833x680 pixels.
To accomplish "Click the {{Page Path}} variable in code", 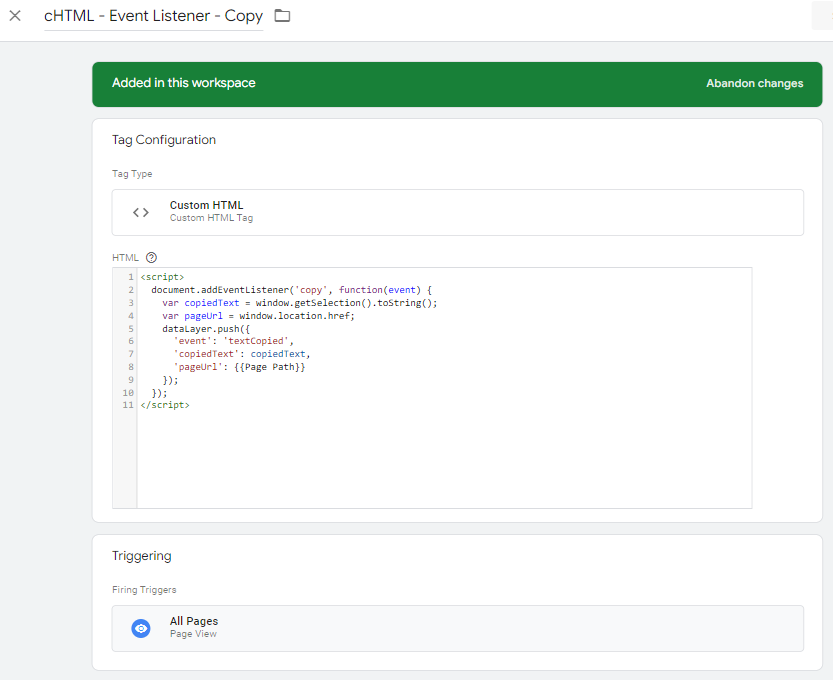I will (x=272, y=367).
